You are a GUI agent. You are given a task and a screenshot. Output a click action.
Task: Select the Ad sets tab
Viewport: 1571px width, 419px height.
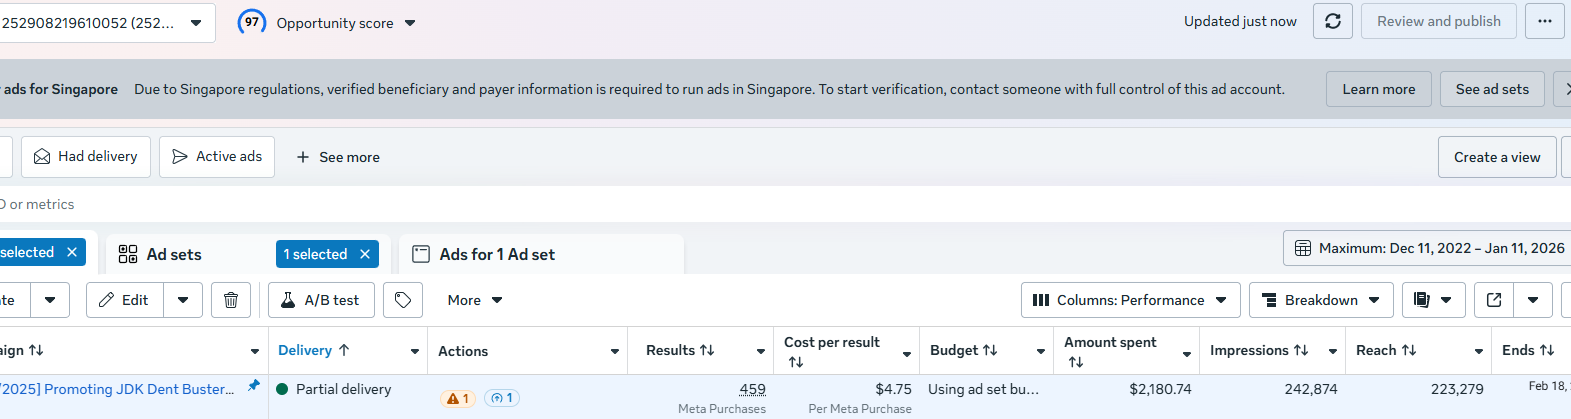point(173,254)
